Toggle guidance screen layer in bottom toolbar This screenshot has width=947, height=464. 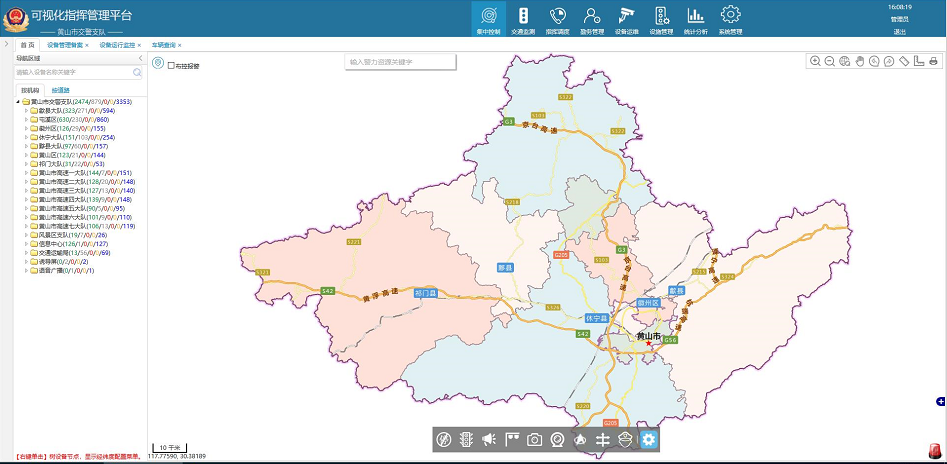pyautogui.click(x=512, y=439)
